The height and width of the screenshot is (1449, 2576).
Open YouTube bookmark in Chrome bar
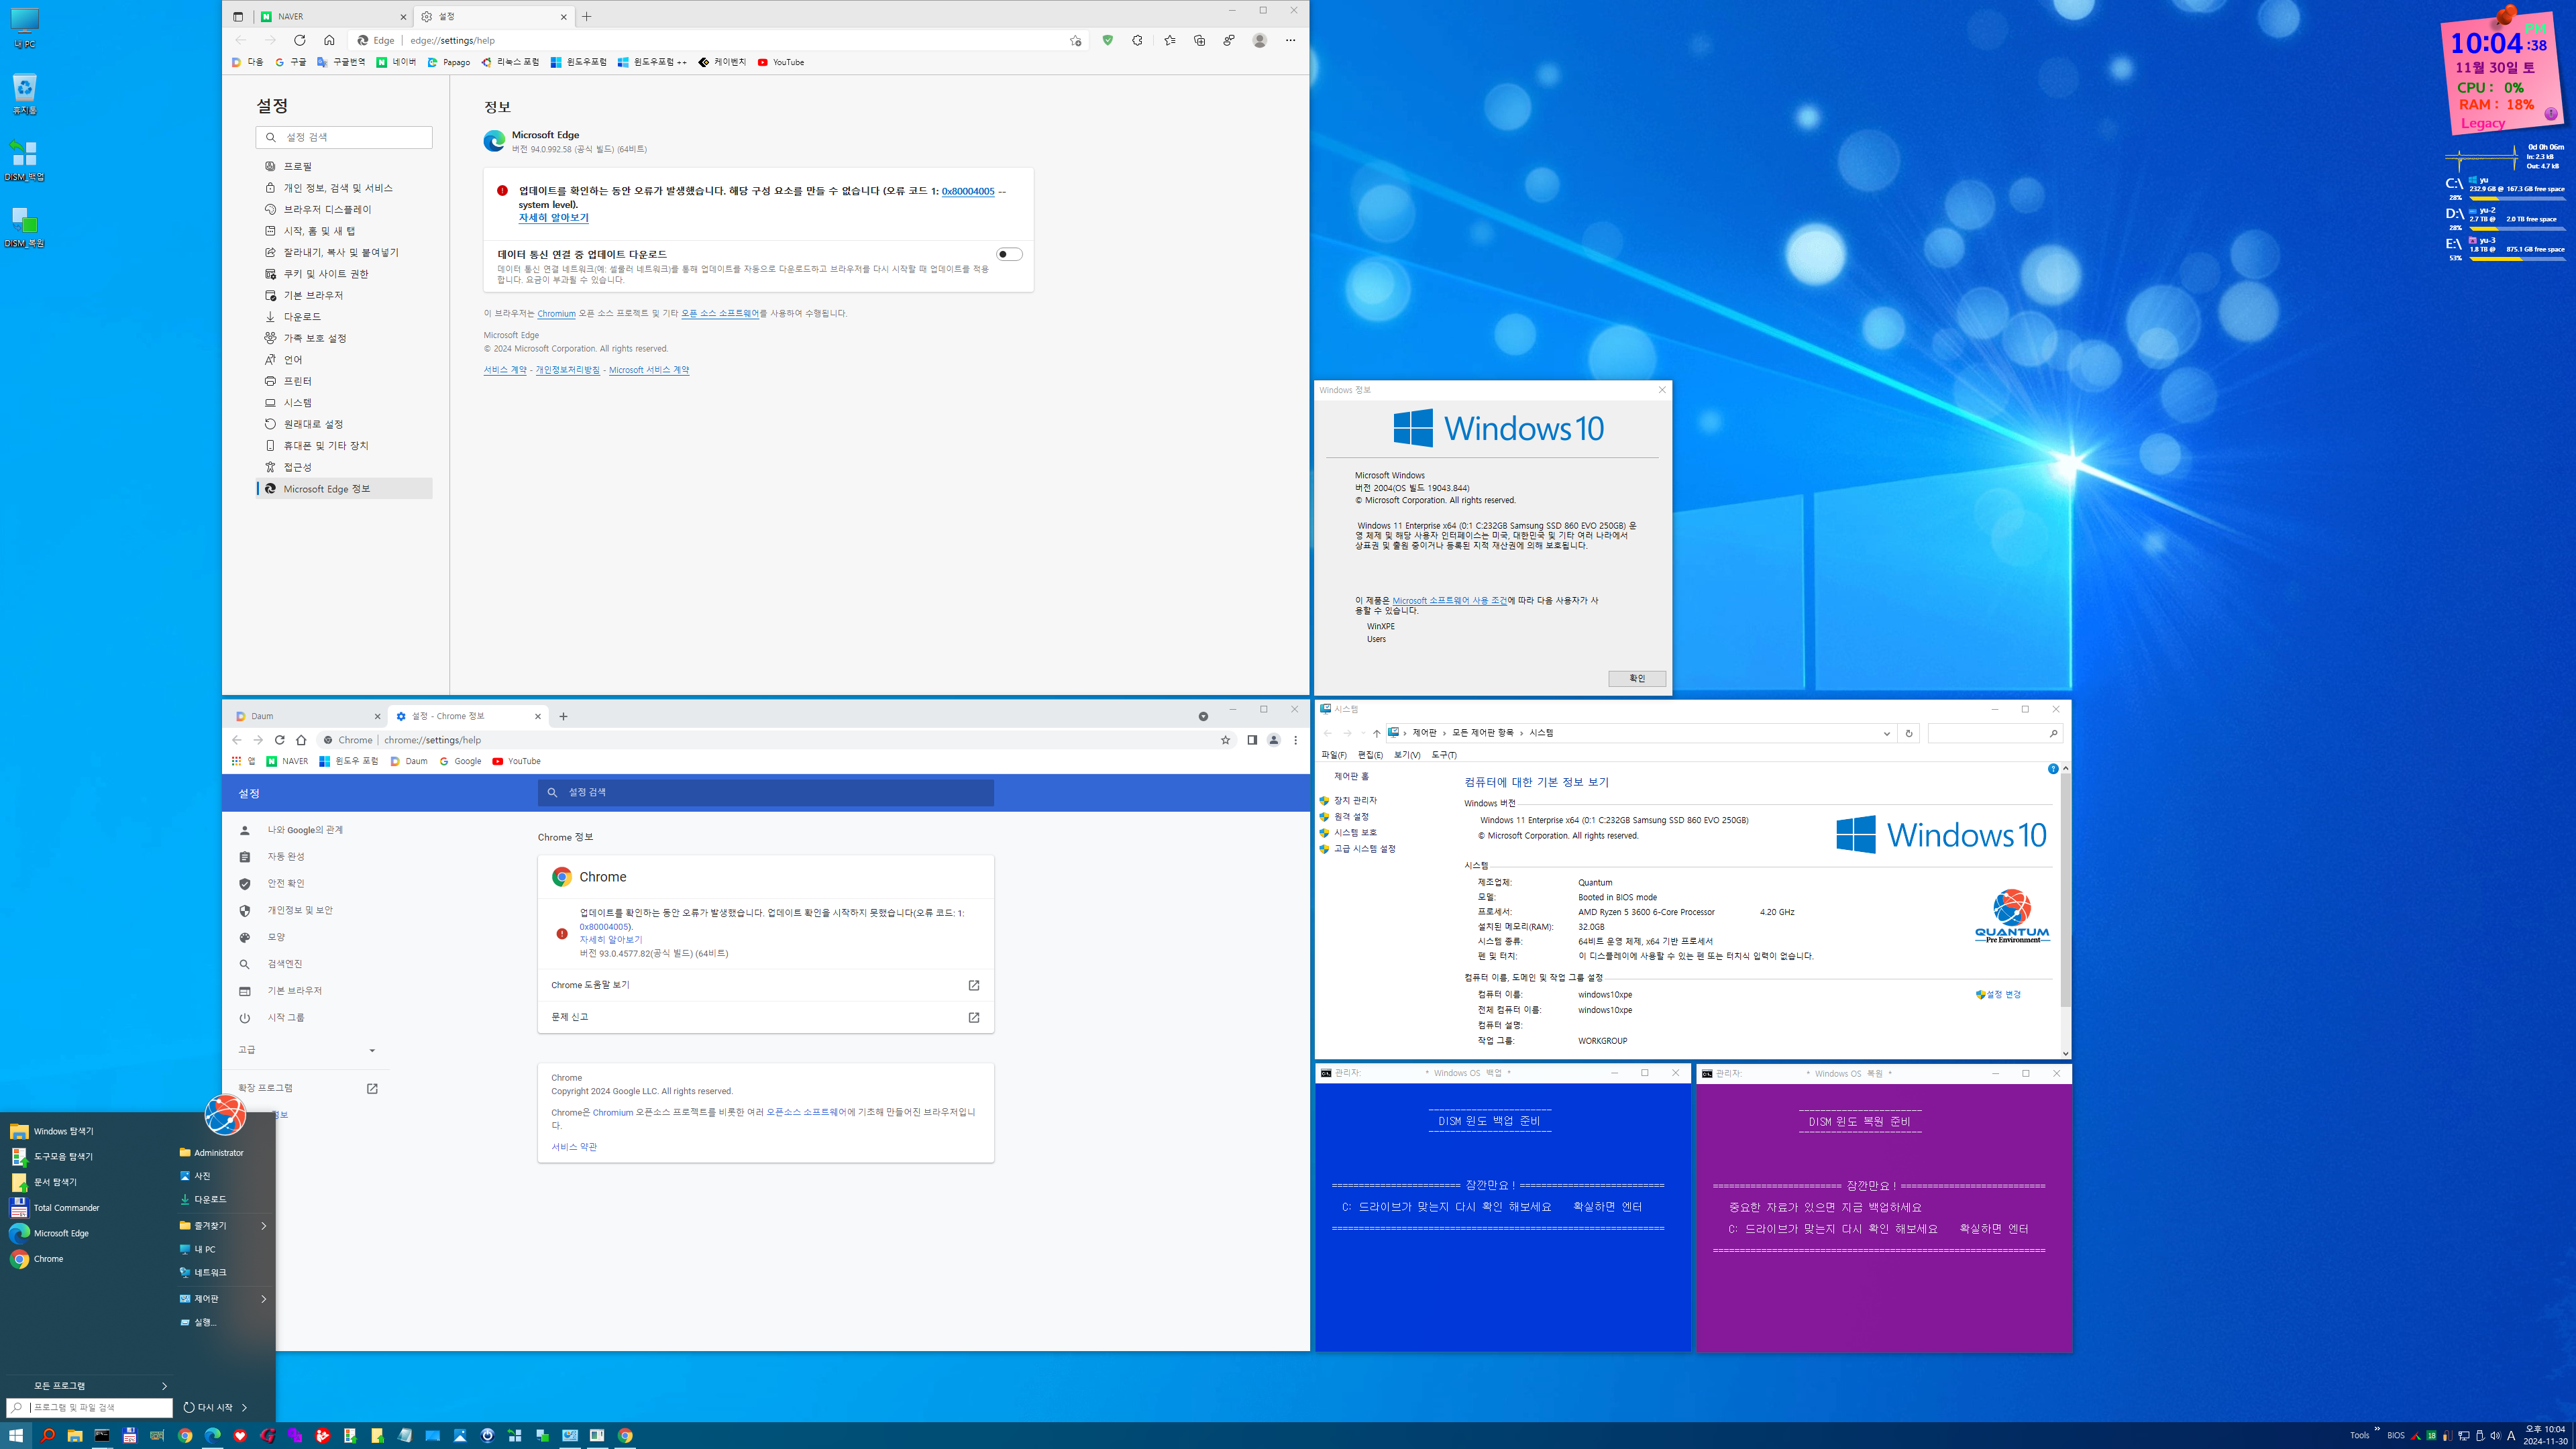coord(516,761)
